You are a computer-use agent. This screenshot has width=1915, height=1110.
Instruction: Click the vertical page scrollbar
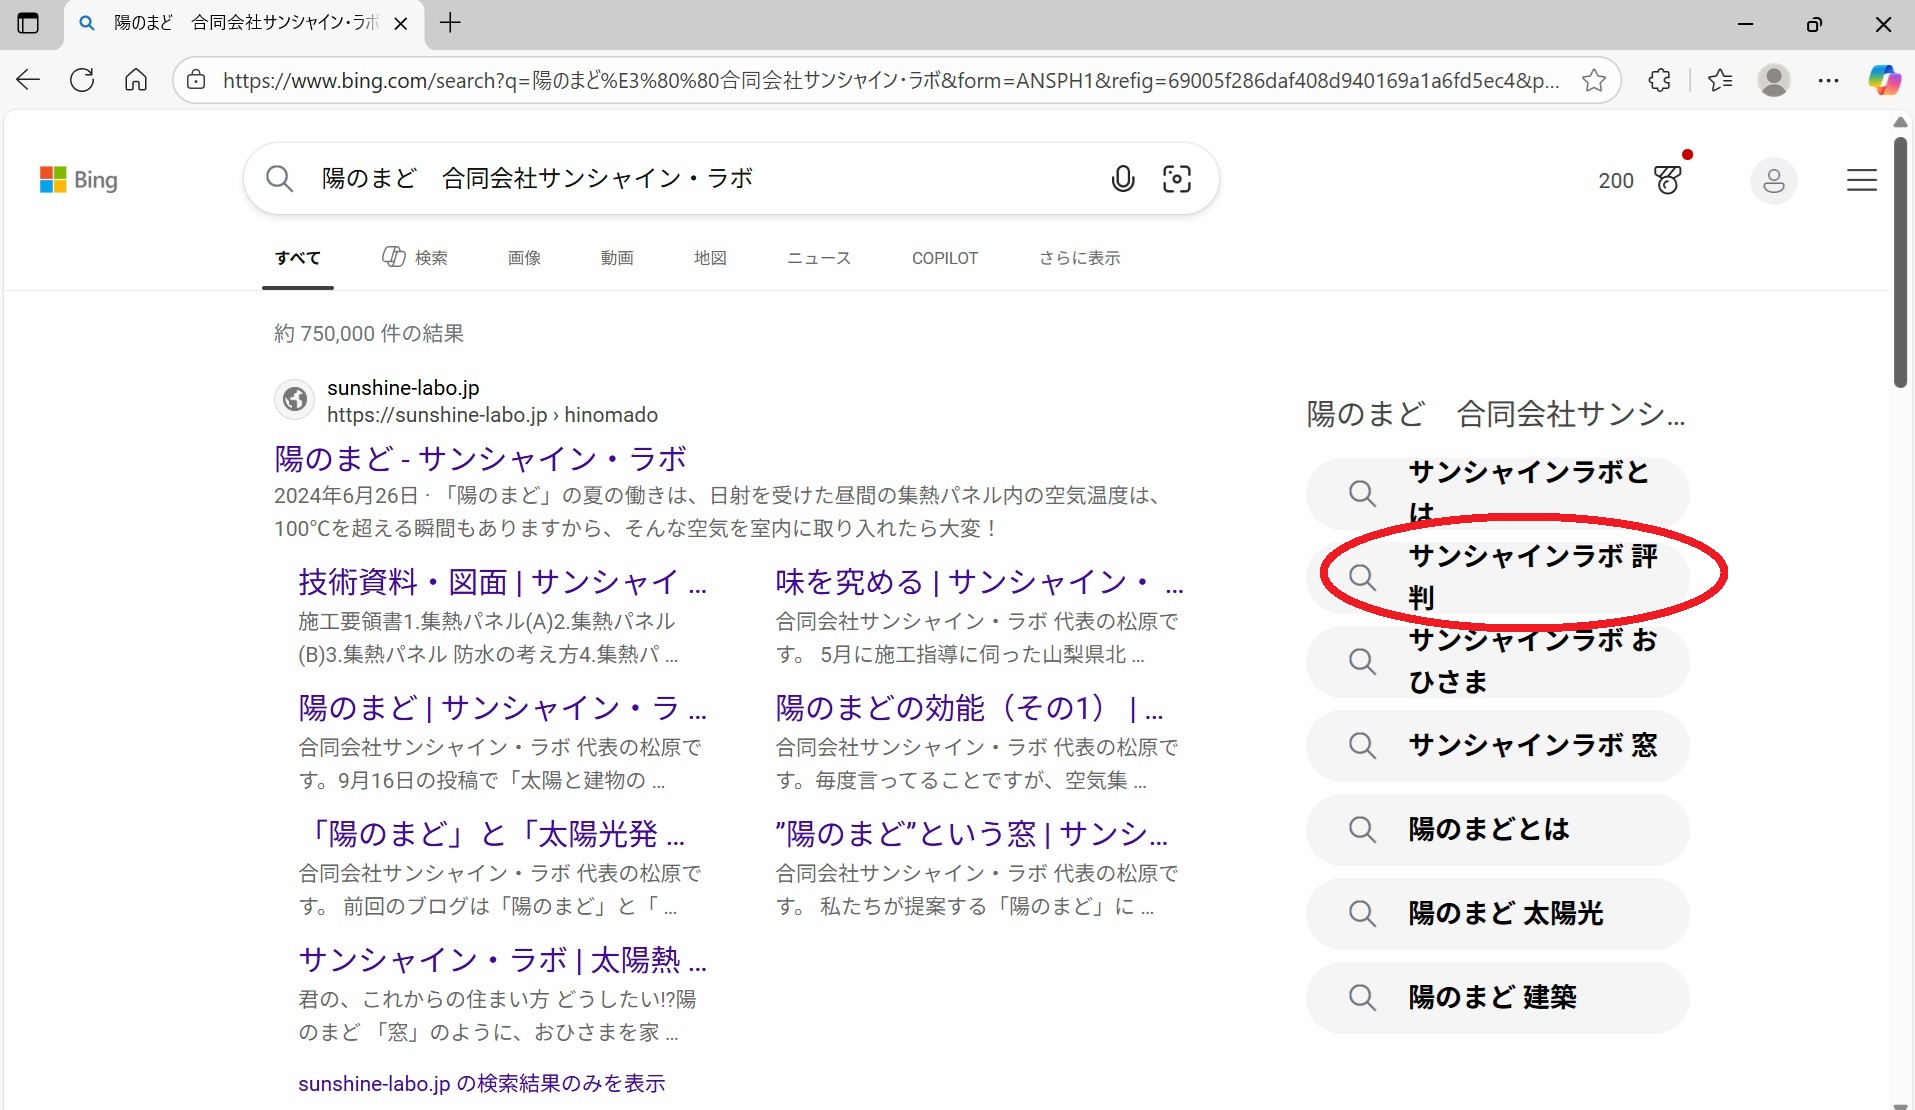click(1900, 260)
